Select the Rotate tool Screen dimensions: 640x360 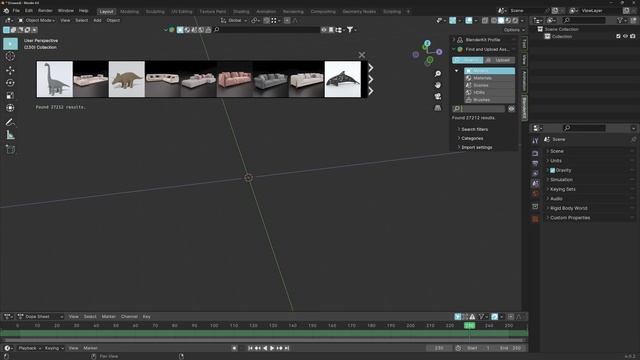(x=10, y=83)
